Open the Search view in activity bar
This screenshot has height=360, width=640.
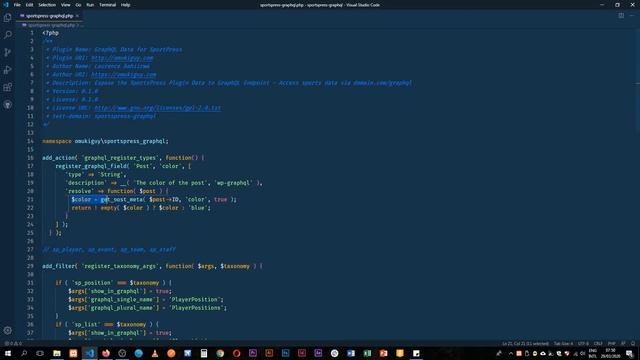(7, 35)
